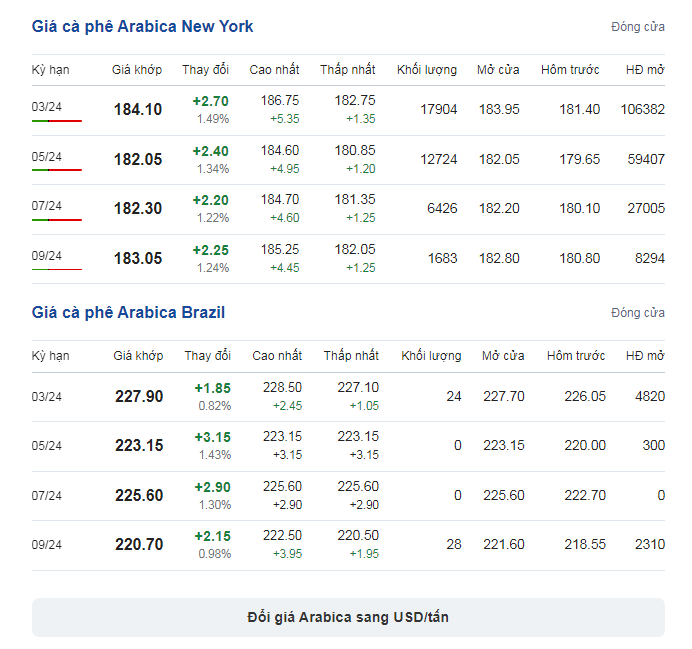This screenshot has width=692, height=649.
Task: Click the Hôm trước header in Brazil table
Action: point(576,356)
